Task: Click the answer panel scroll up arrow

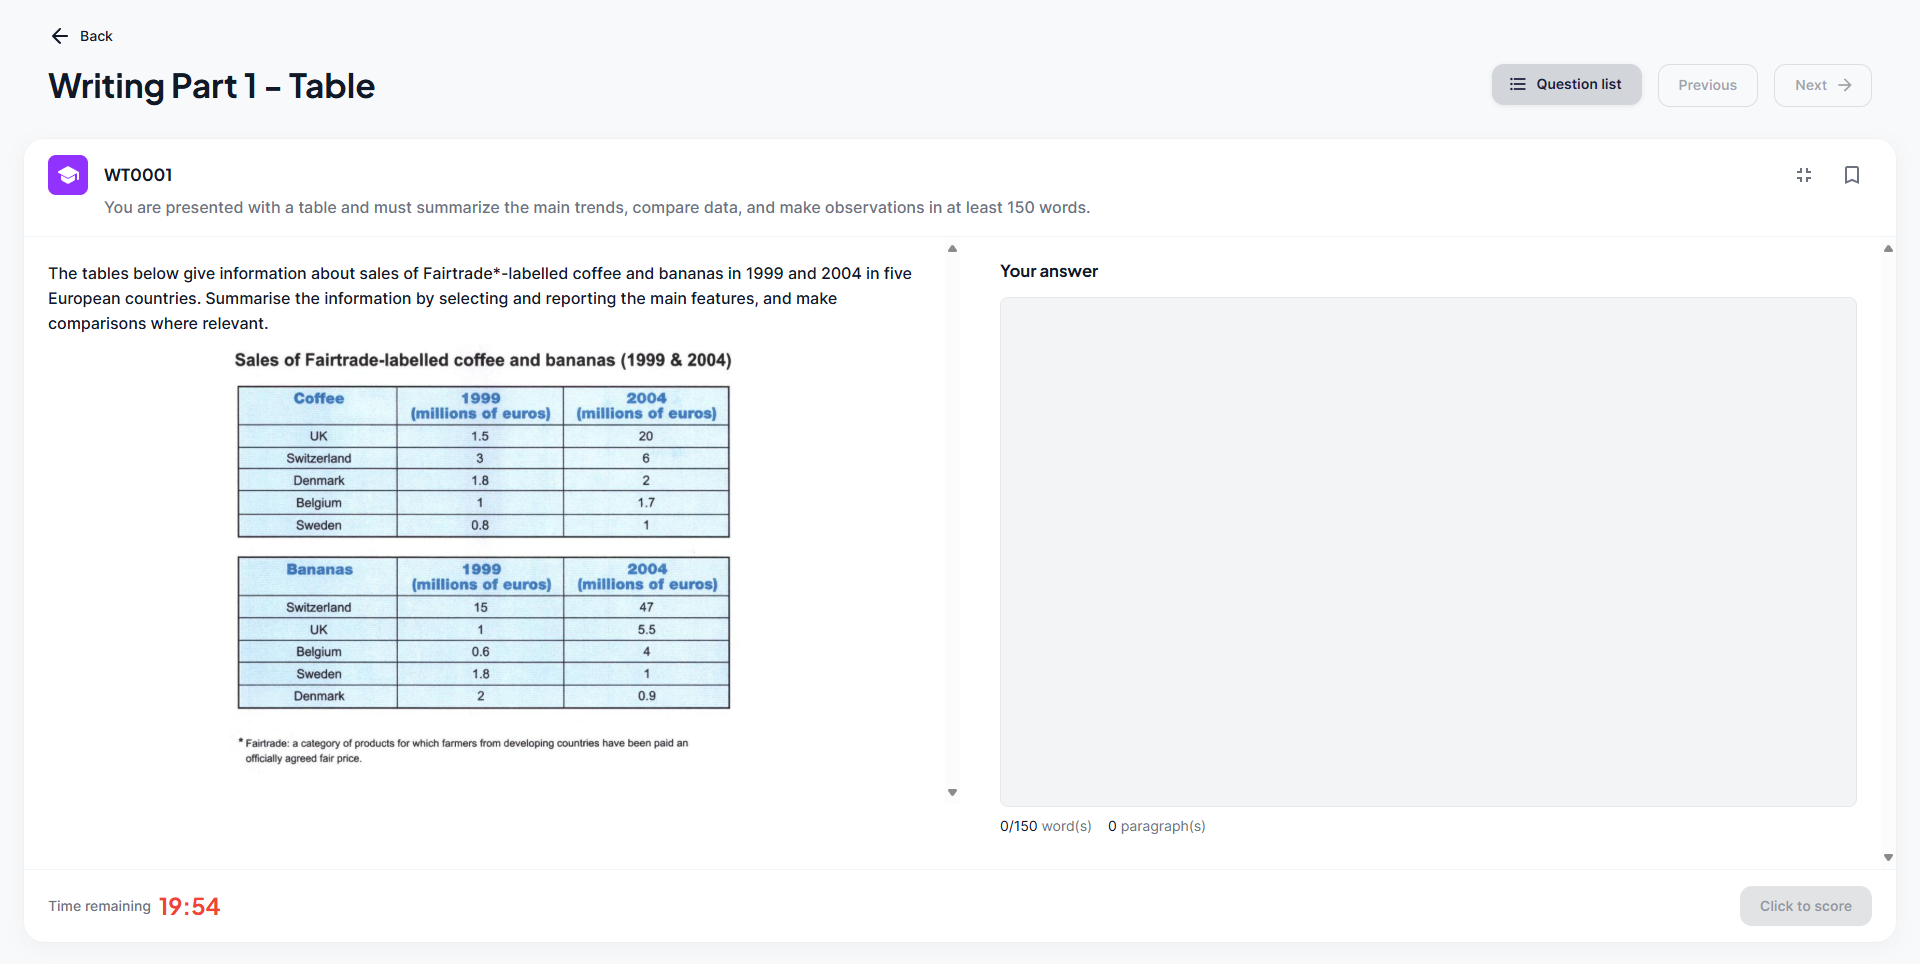Action: click(1888, 249)
